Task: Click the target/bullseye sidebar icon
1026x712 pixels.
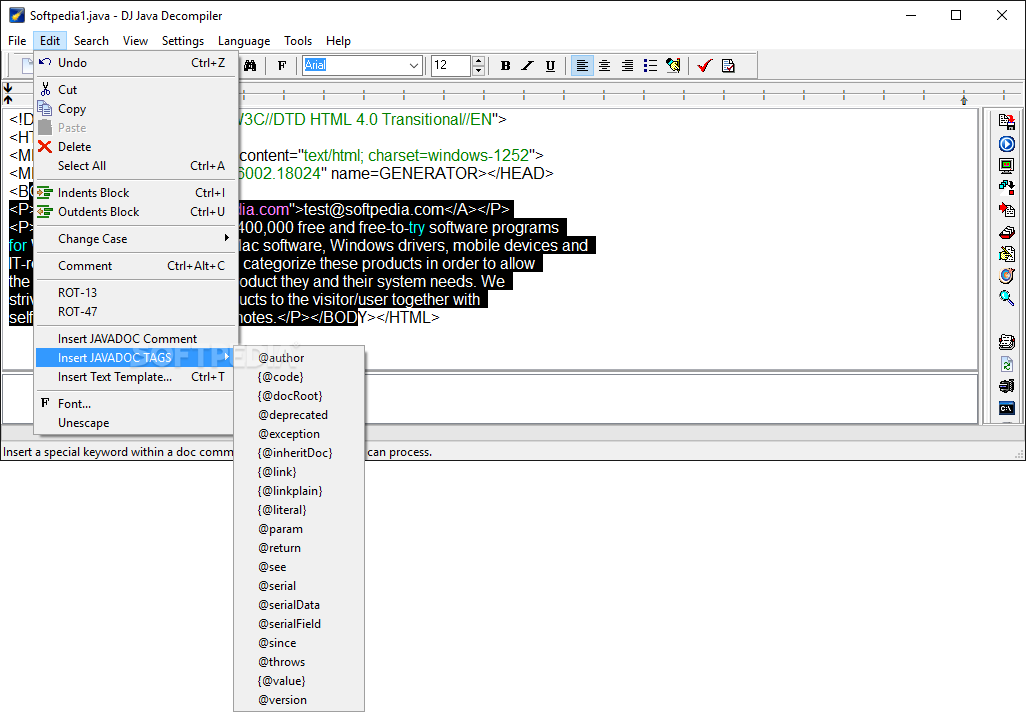Action: 1006,276
